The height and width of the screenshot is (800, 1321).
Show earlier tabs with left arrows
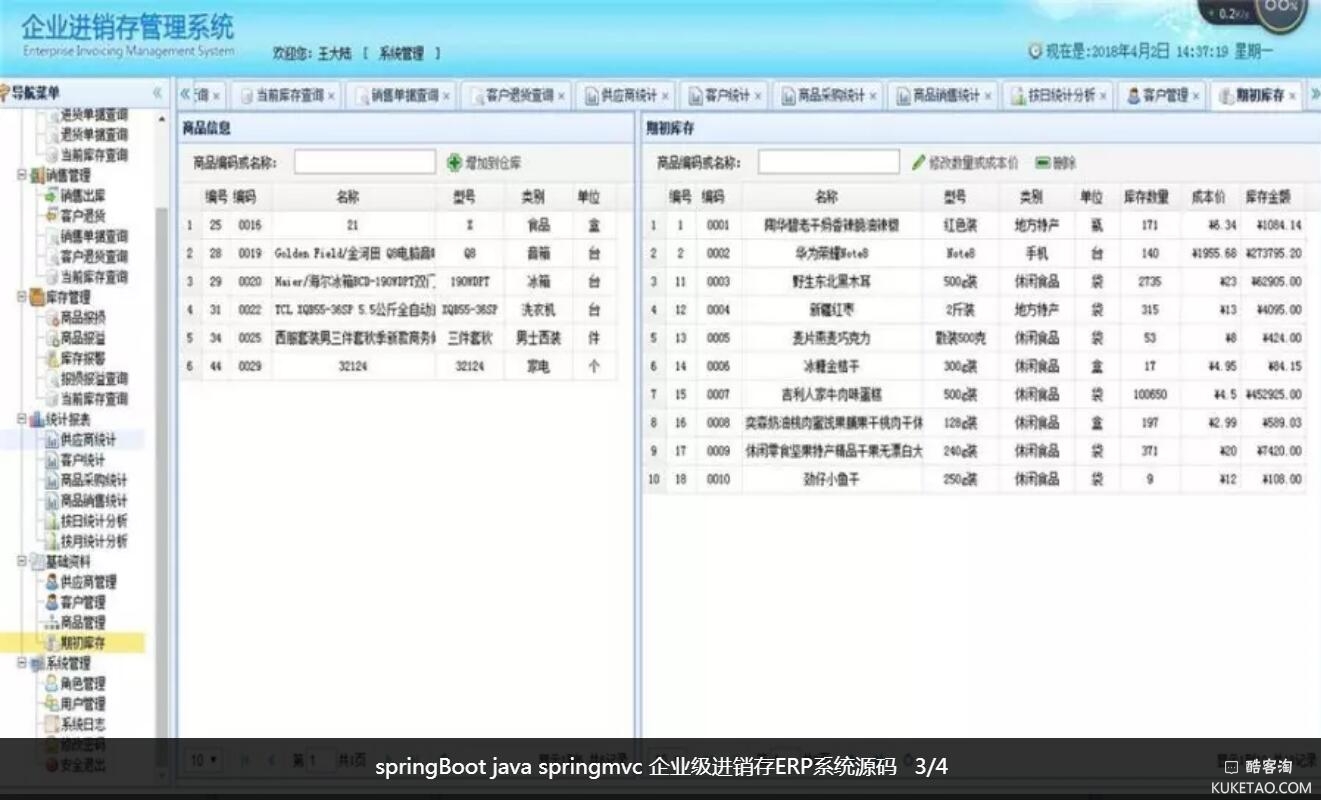click(x=185, y=95)
